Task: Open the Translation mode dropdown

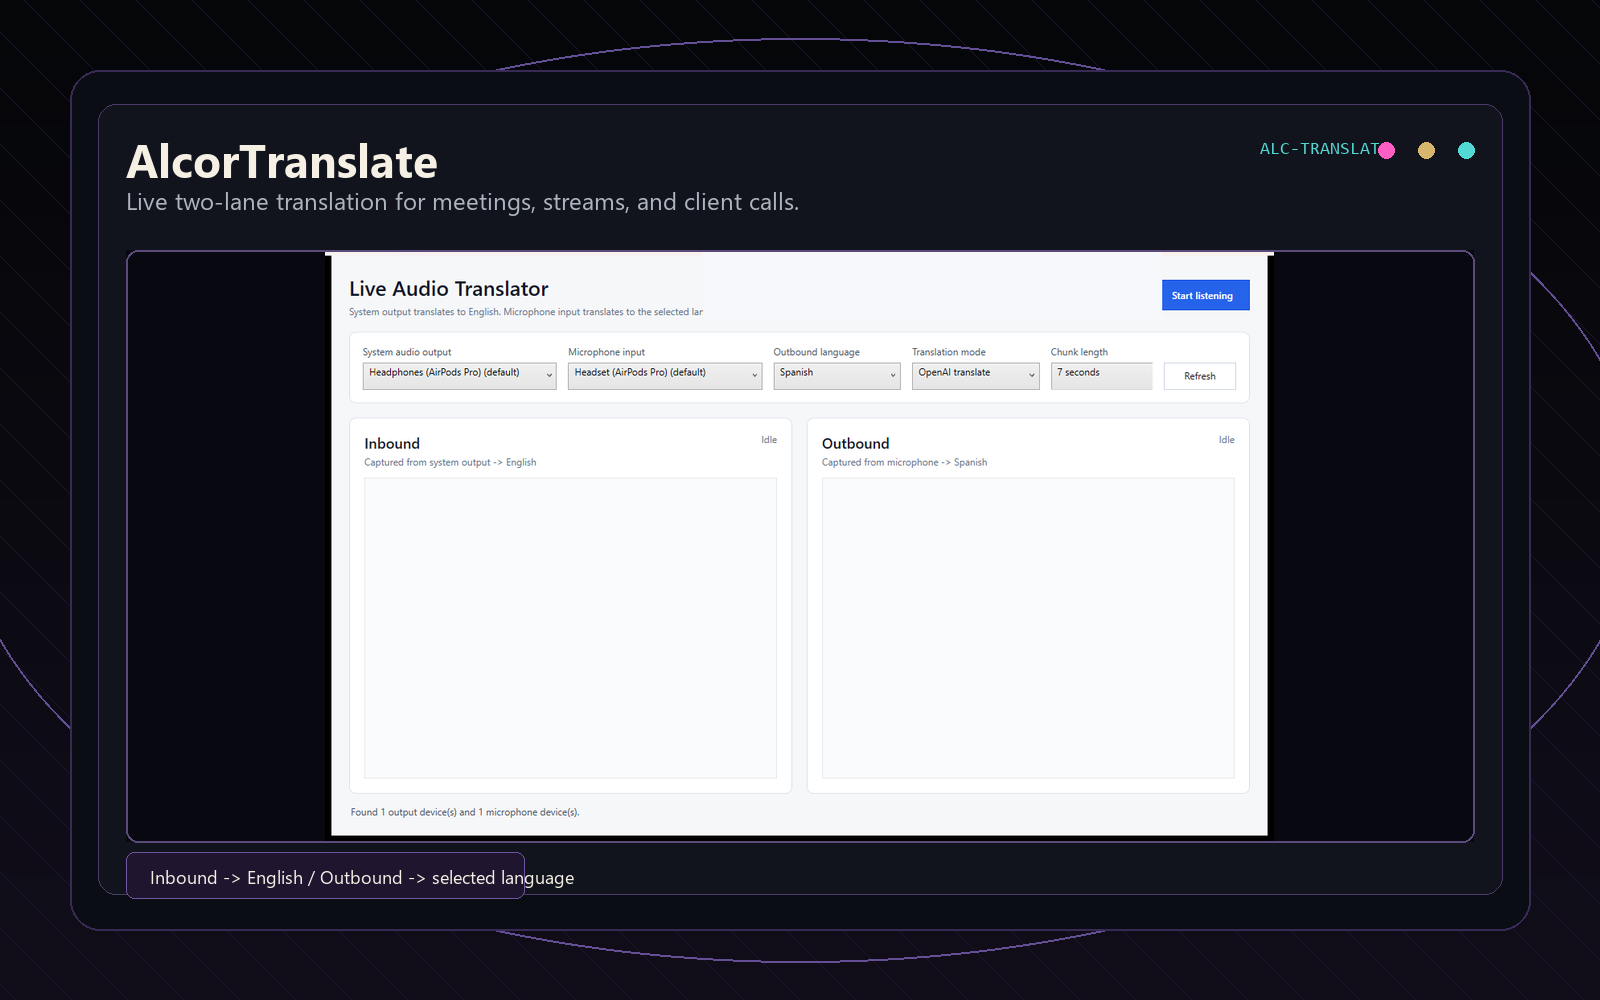Action: (975, 375)
